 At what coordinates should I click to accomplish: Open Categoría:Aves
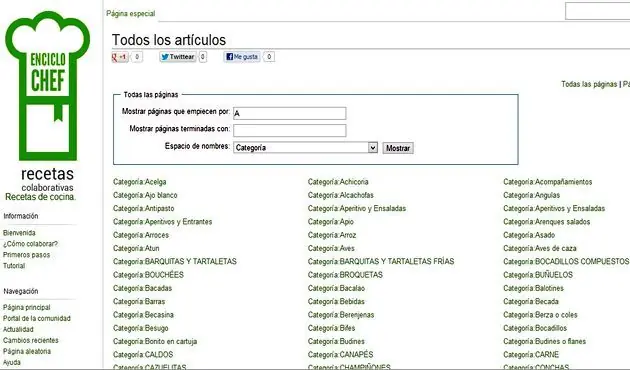pyautogui.click(x=331, y=248)
